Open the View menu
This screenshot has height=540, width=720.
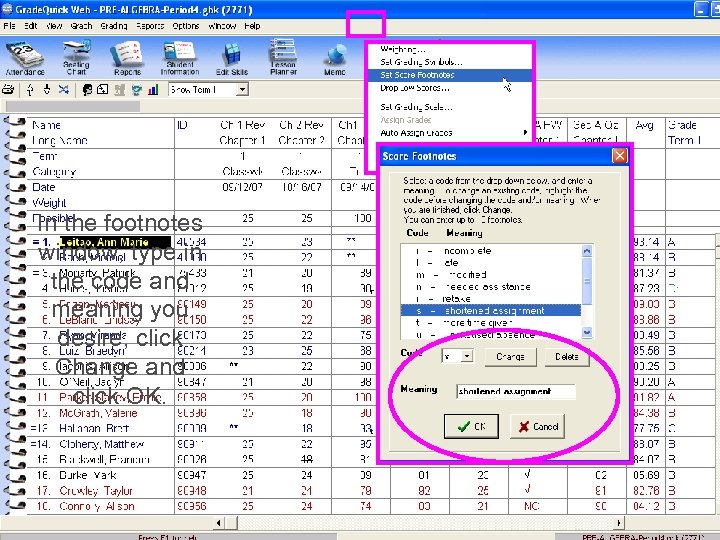(x=54, y=26)
